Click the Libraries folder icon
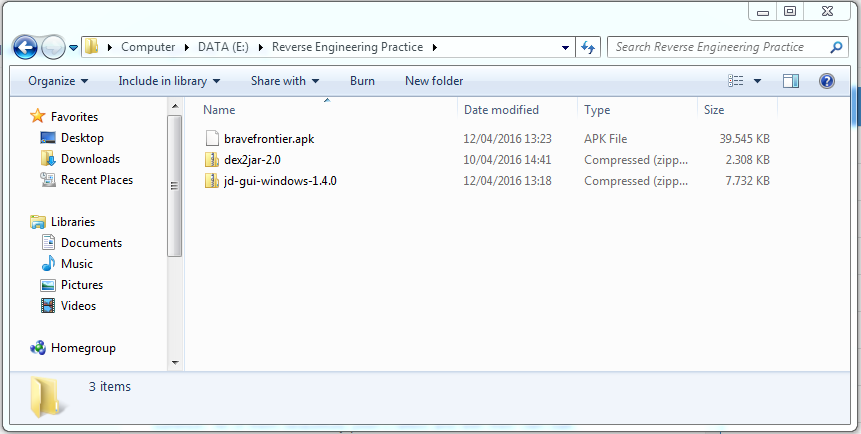This screenshot has width=861, height=434. point(38,222)
